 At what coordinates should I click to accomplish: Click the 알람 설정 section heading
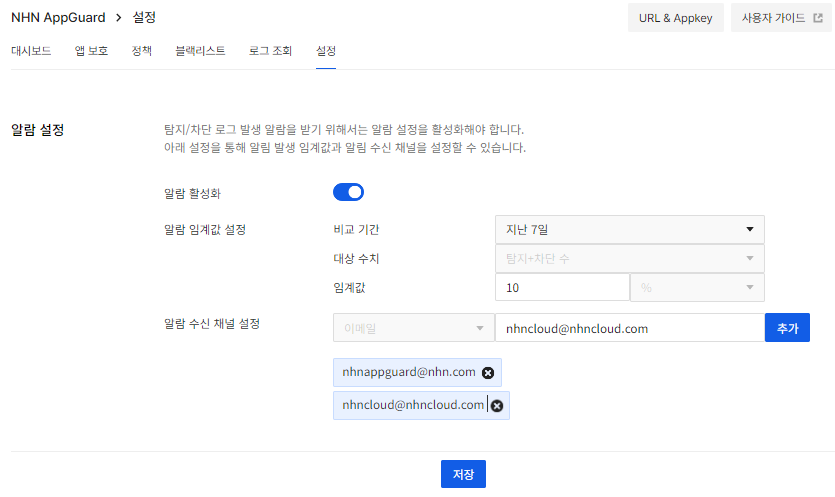tap(38, 130)
